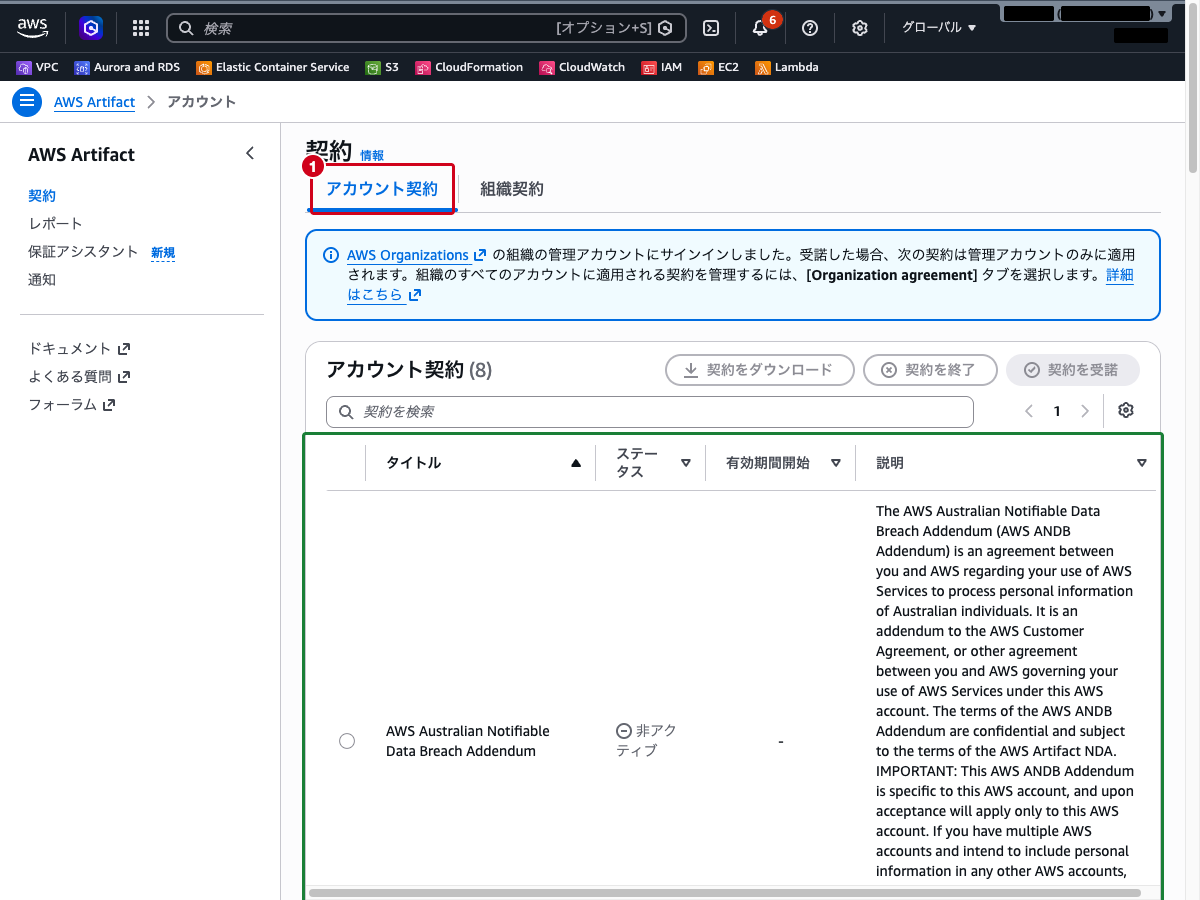Collapse the AWS Artifact side panel
This screenshot has height=900, width=1200.
tap(250, 153)
